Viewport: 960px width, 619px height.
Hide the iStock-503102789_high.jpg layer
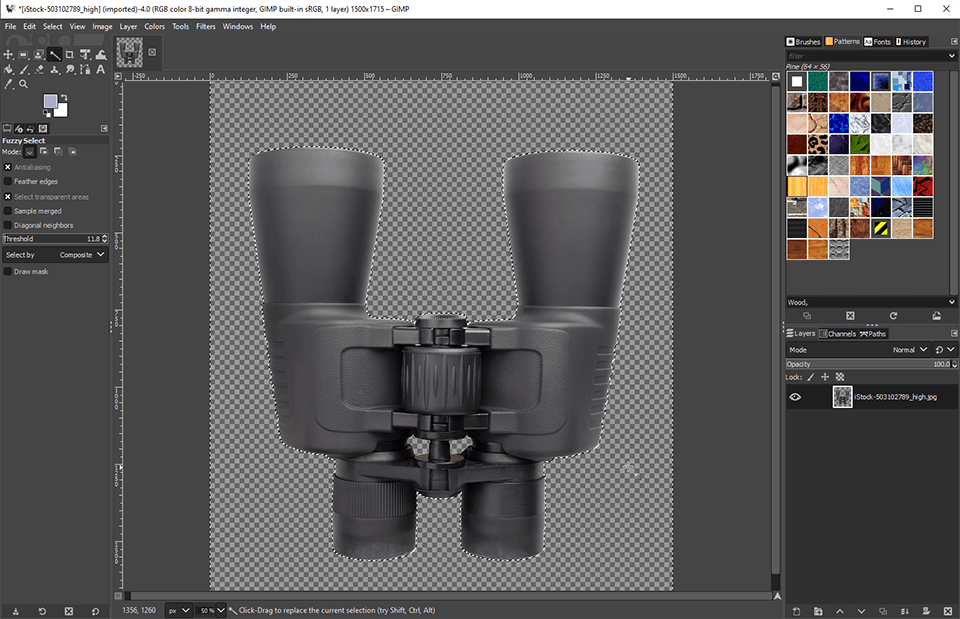[795, 397]
